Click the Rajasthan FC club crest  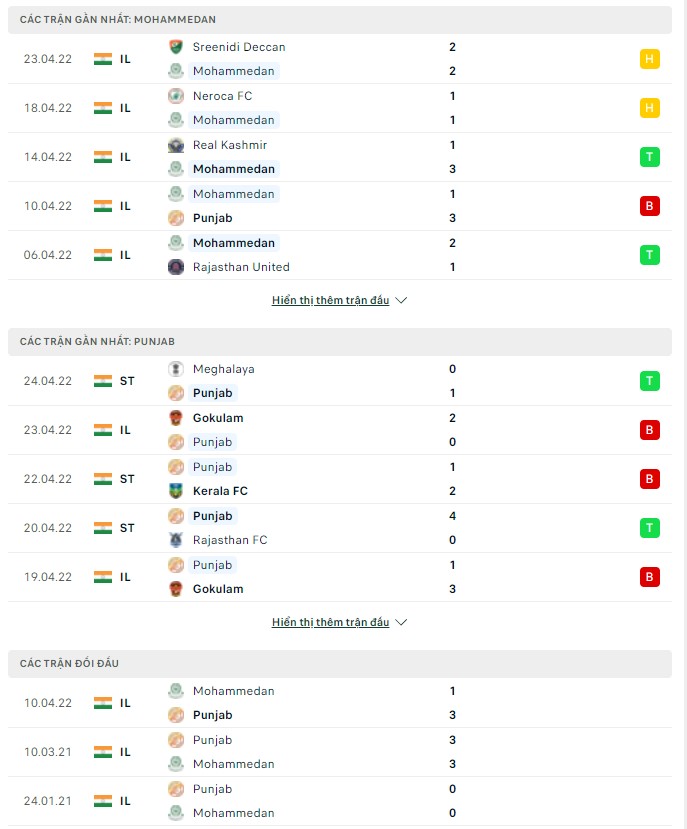[176, 540]
